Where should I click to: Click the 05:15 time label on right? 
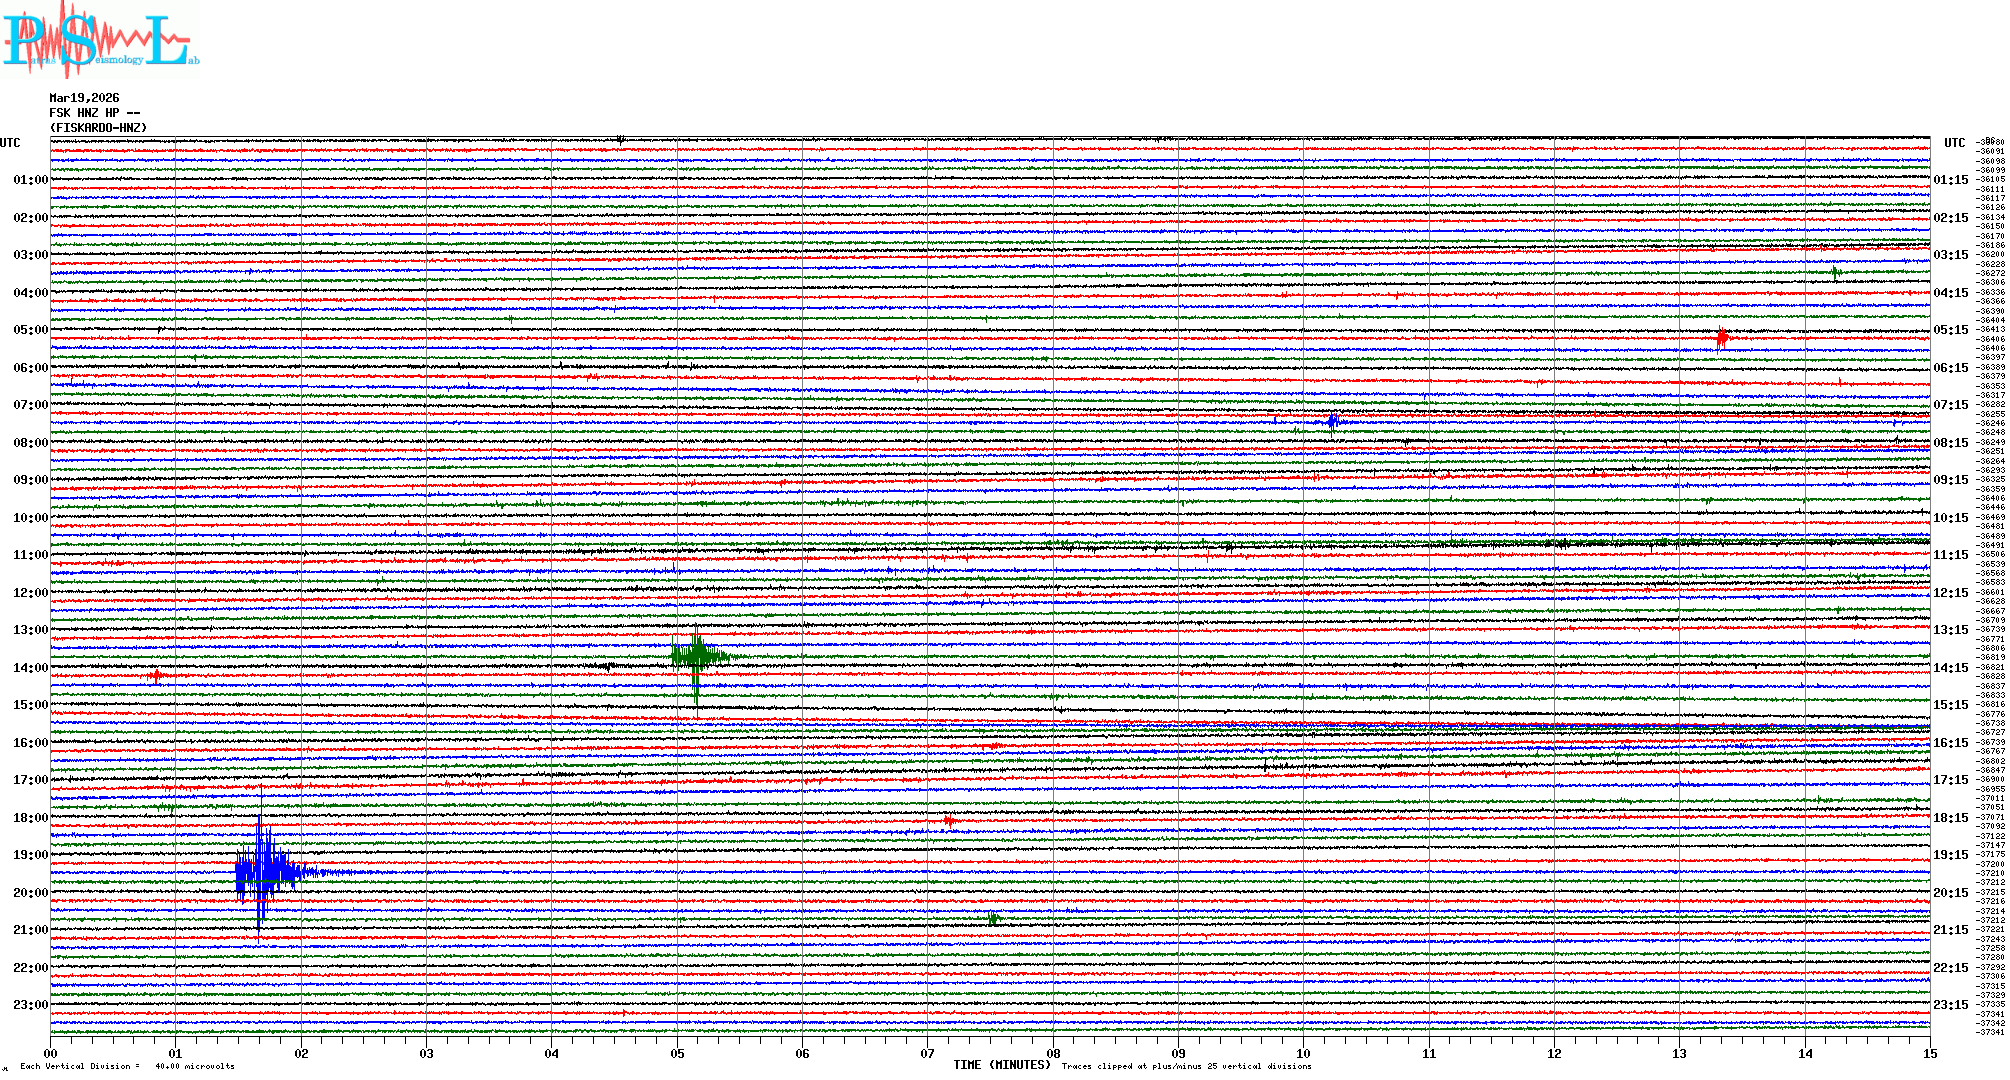pos(1950,330)
